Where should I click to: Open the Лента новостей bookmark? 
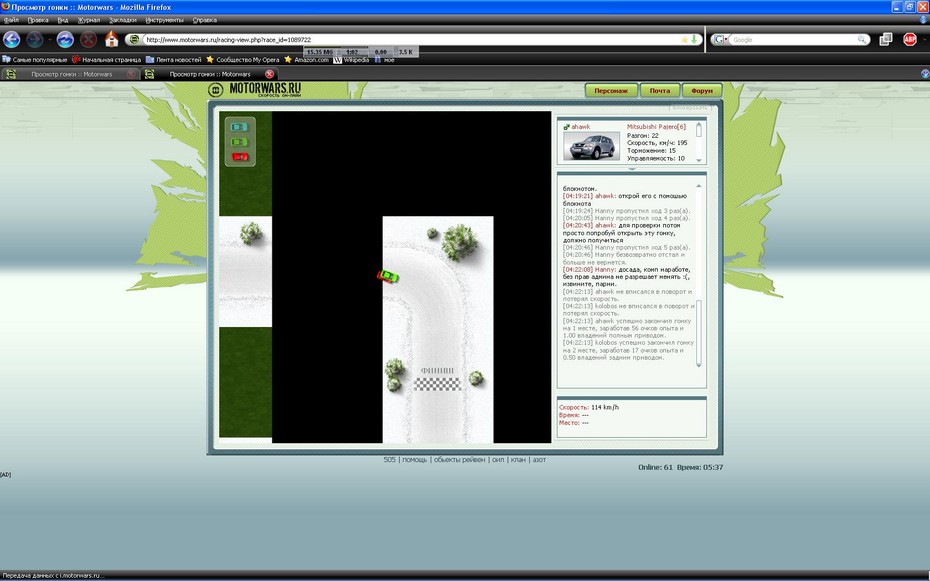(174, 59)
